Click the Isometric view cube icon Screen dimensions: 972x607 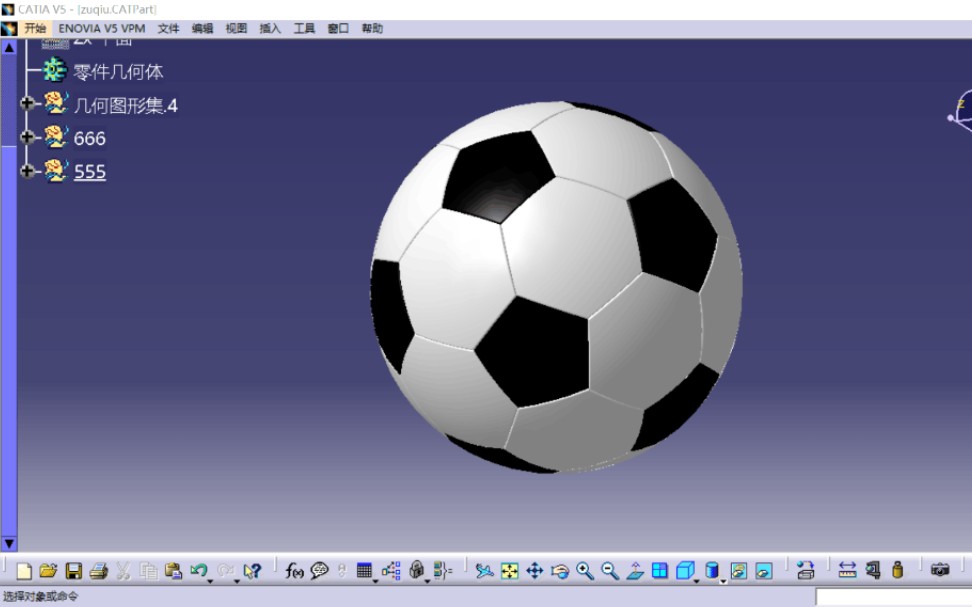tap(685, 570)
